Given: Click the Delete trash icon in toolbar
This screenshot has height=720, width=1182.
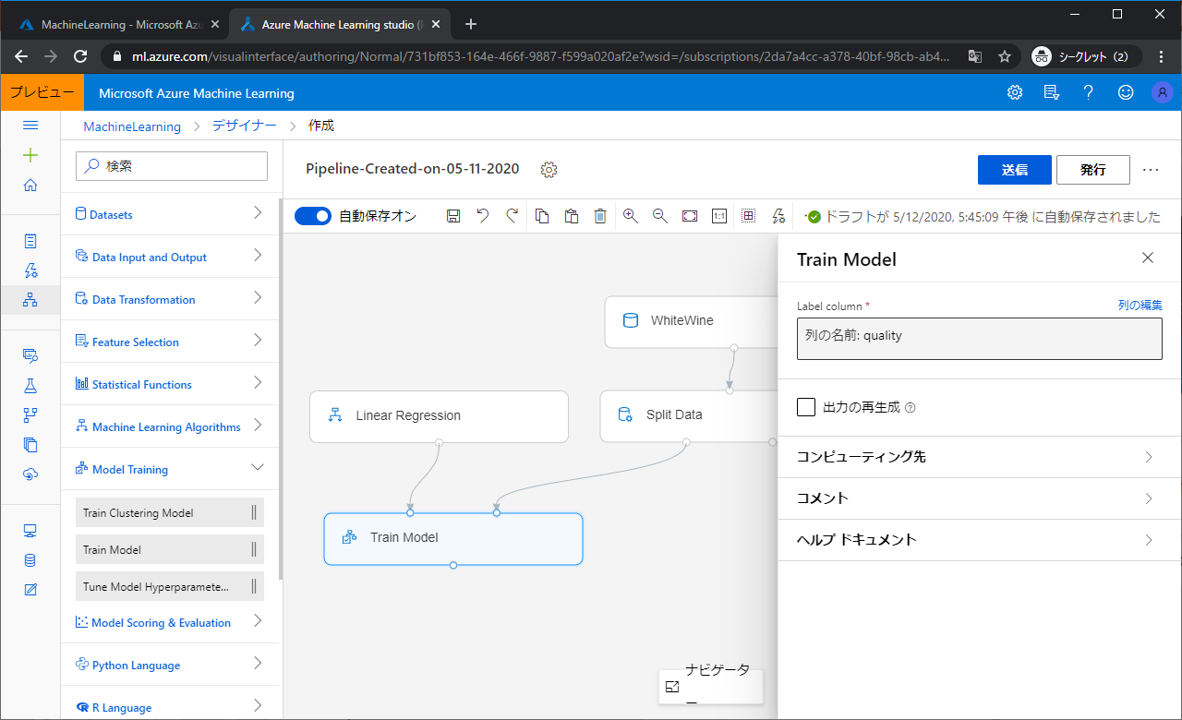Looking at the screenshot, I should [600, 216].
